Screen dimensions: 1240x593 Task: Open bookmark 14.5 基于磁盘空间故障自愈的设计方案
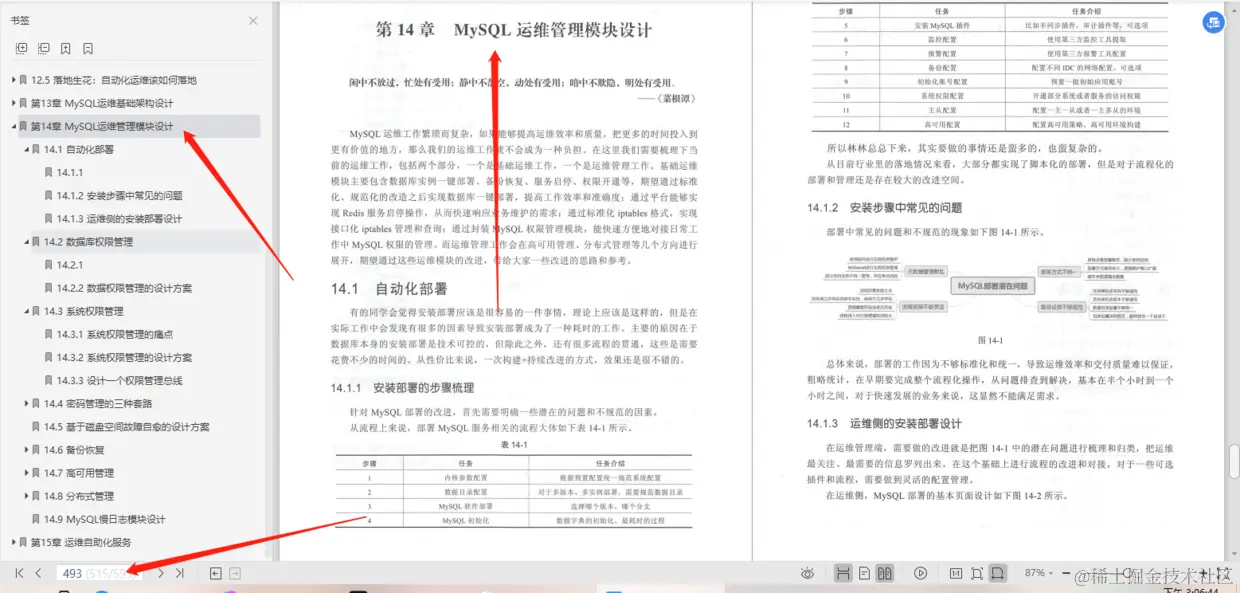point(127,427)
